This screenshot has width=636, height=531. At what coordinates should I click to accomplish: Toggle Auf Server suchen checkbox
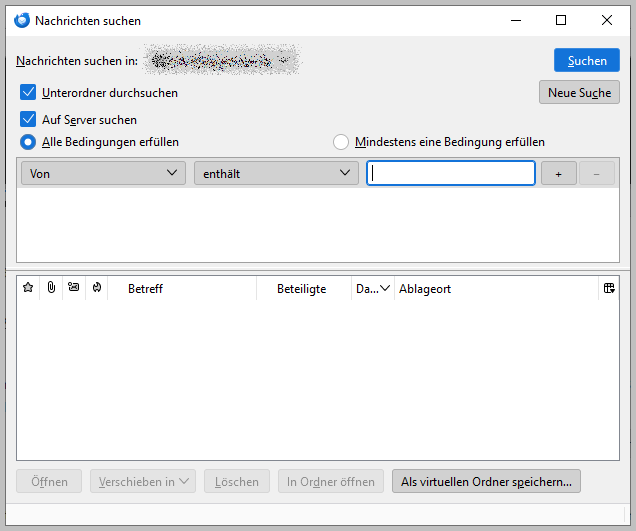tap(28, 120)
